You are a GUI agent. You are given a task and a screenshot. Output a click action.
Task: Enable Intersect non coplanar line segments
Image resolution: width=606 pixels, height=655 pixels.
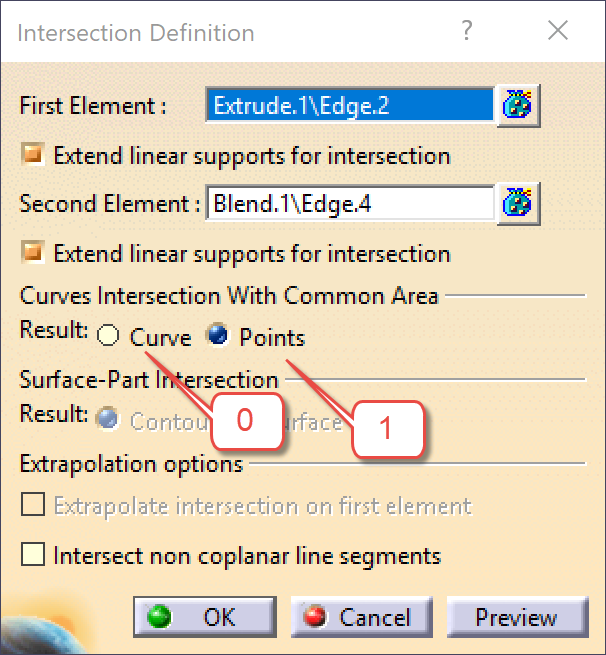pos(33,554)
